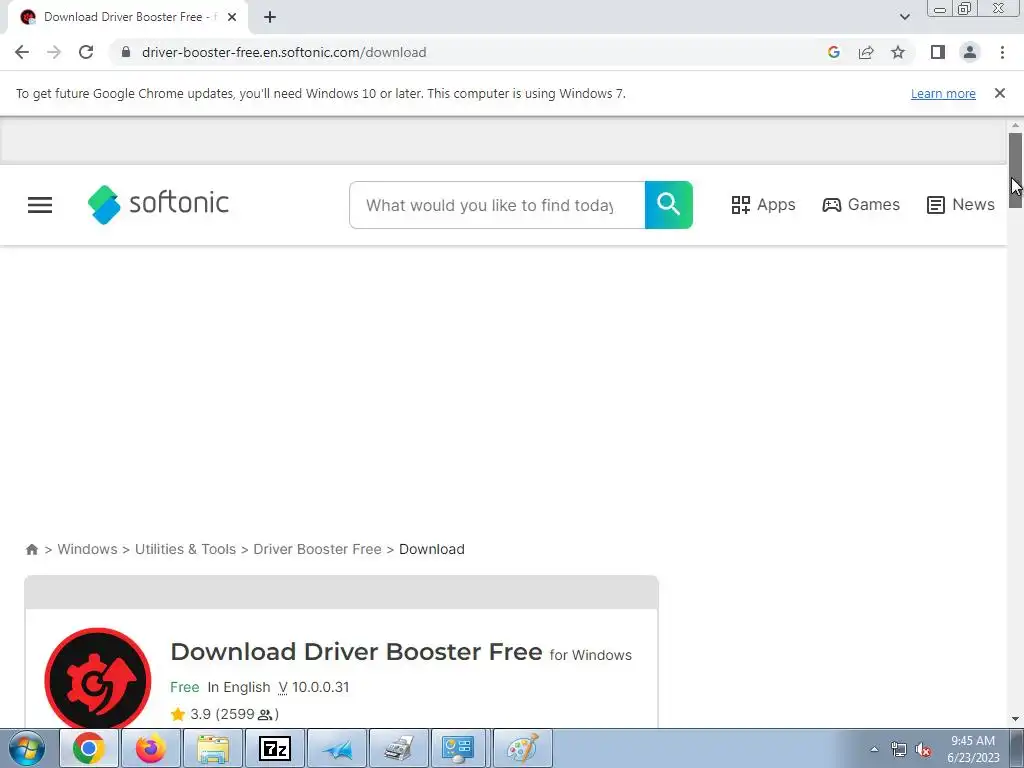The width and height of the screenshot is (1024, 768).
Task: Click the search magnifier button
Action: tap(668, 205)
